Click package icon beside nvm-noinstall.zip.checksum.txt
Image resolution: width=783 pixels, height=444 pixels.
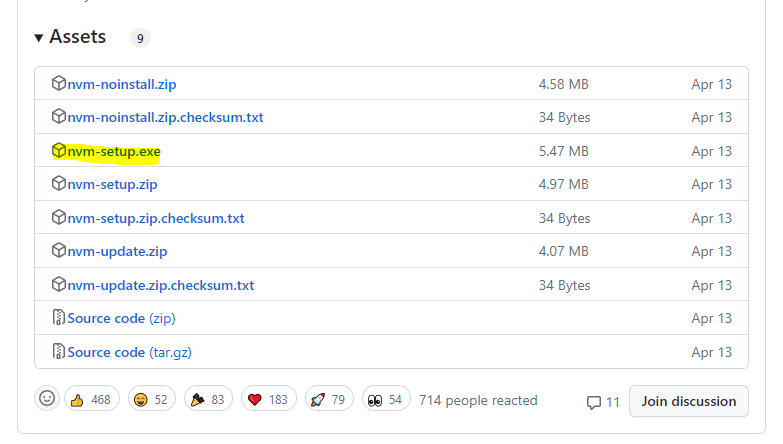tap(59, 116)
